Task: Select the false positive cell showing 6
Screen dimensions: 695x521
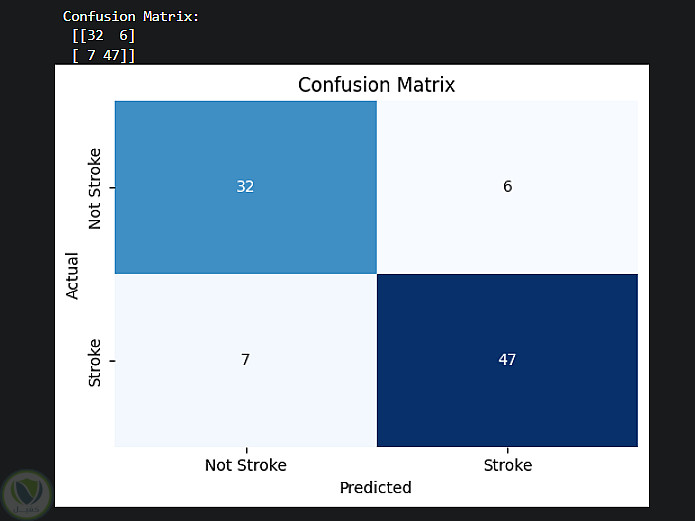Action: point(507,187)
